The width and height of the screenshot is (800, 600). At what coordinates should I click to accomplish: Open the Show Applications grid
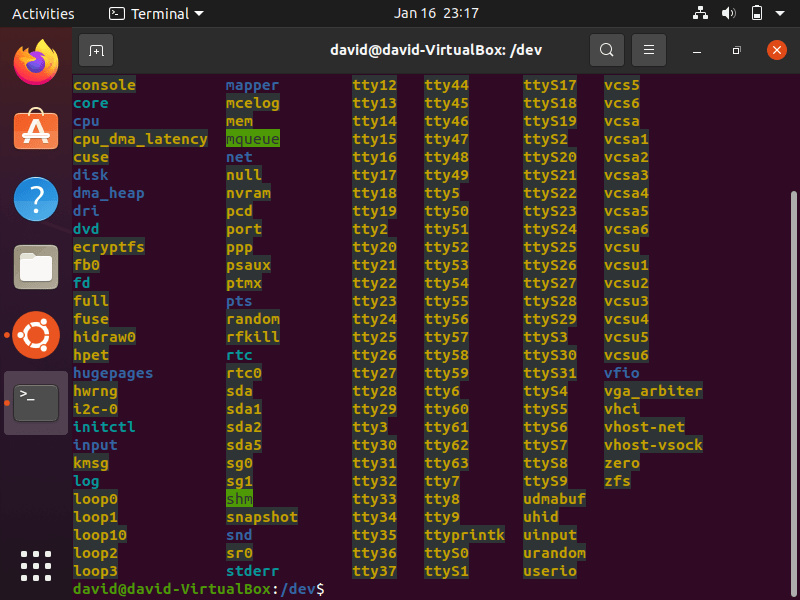pyautogui.click(x=36, y=566)
